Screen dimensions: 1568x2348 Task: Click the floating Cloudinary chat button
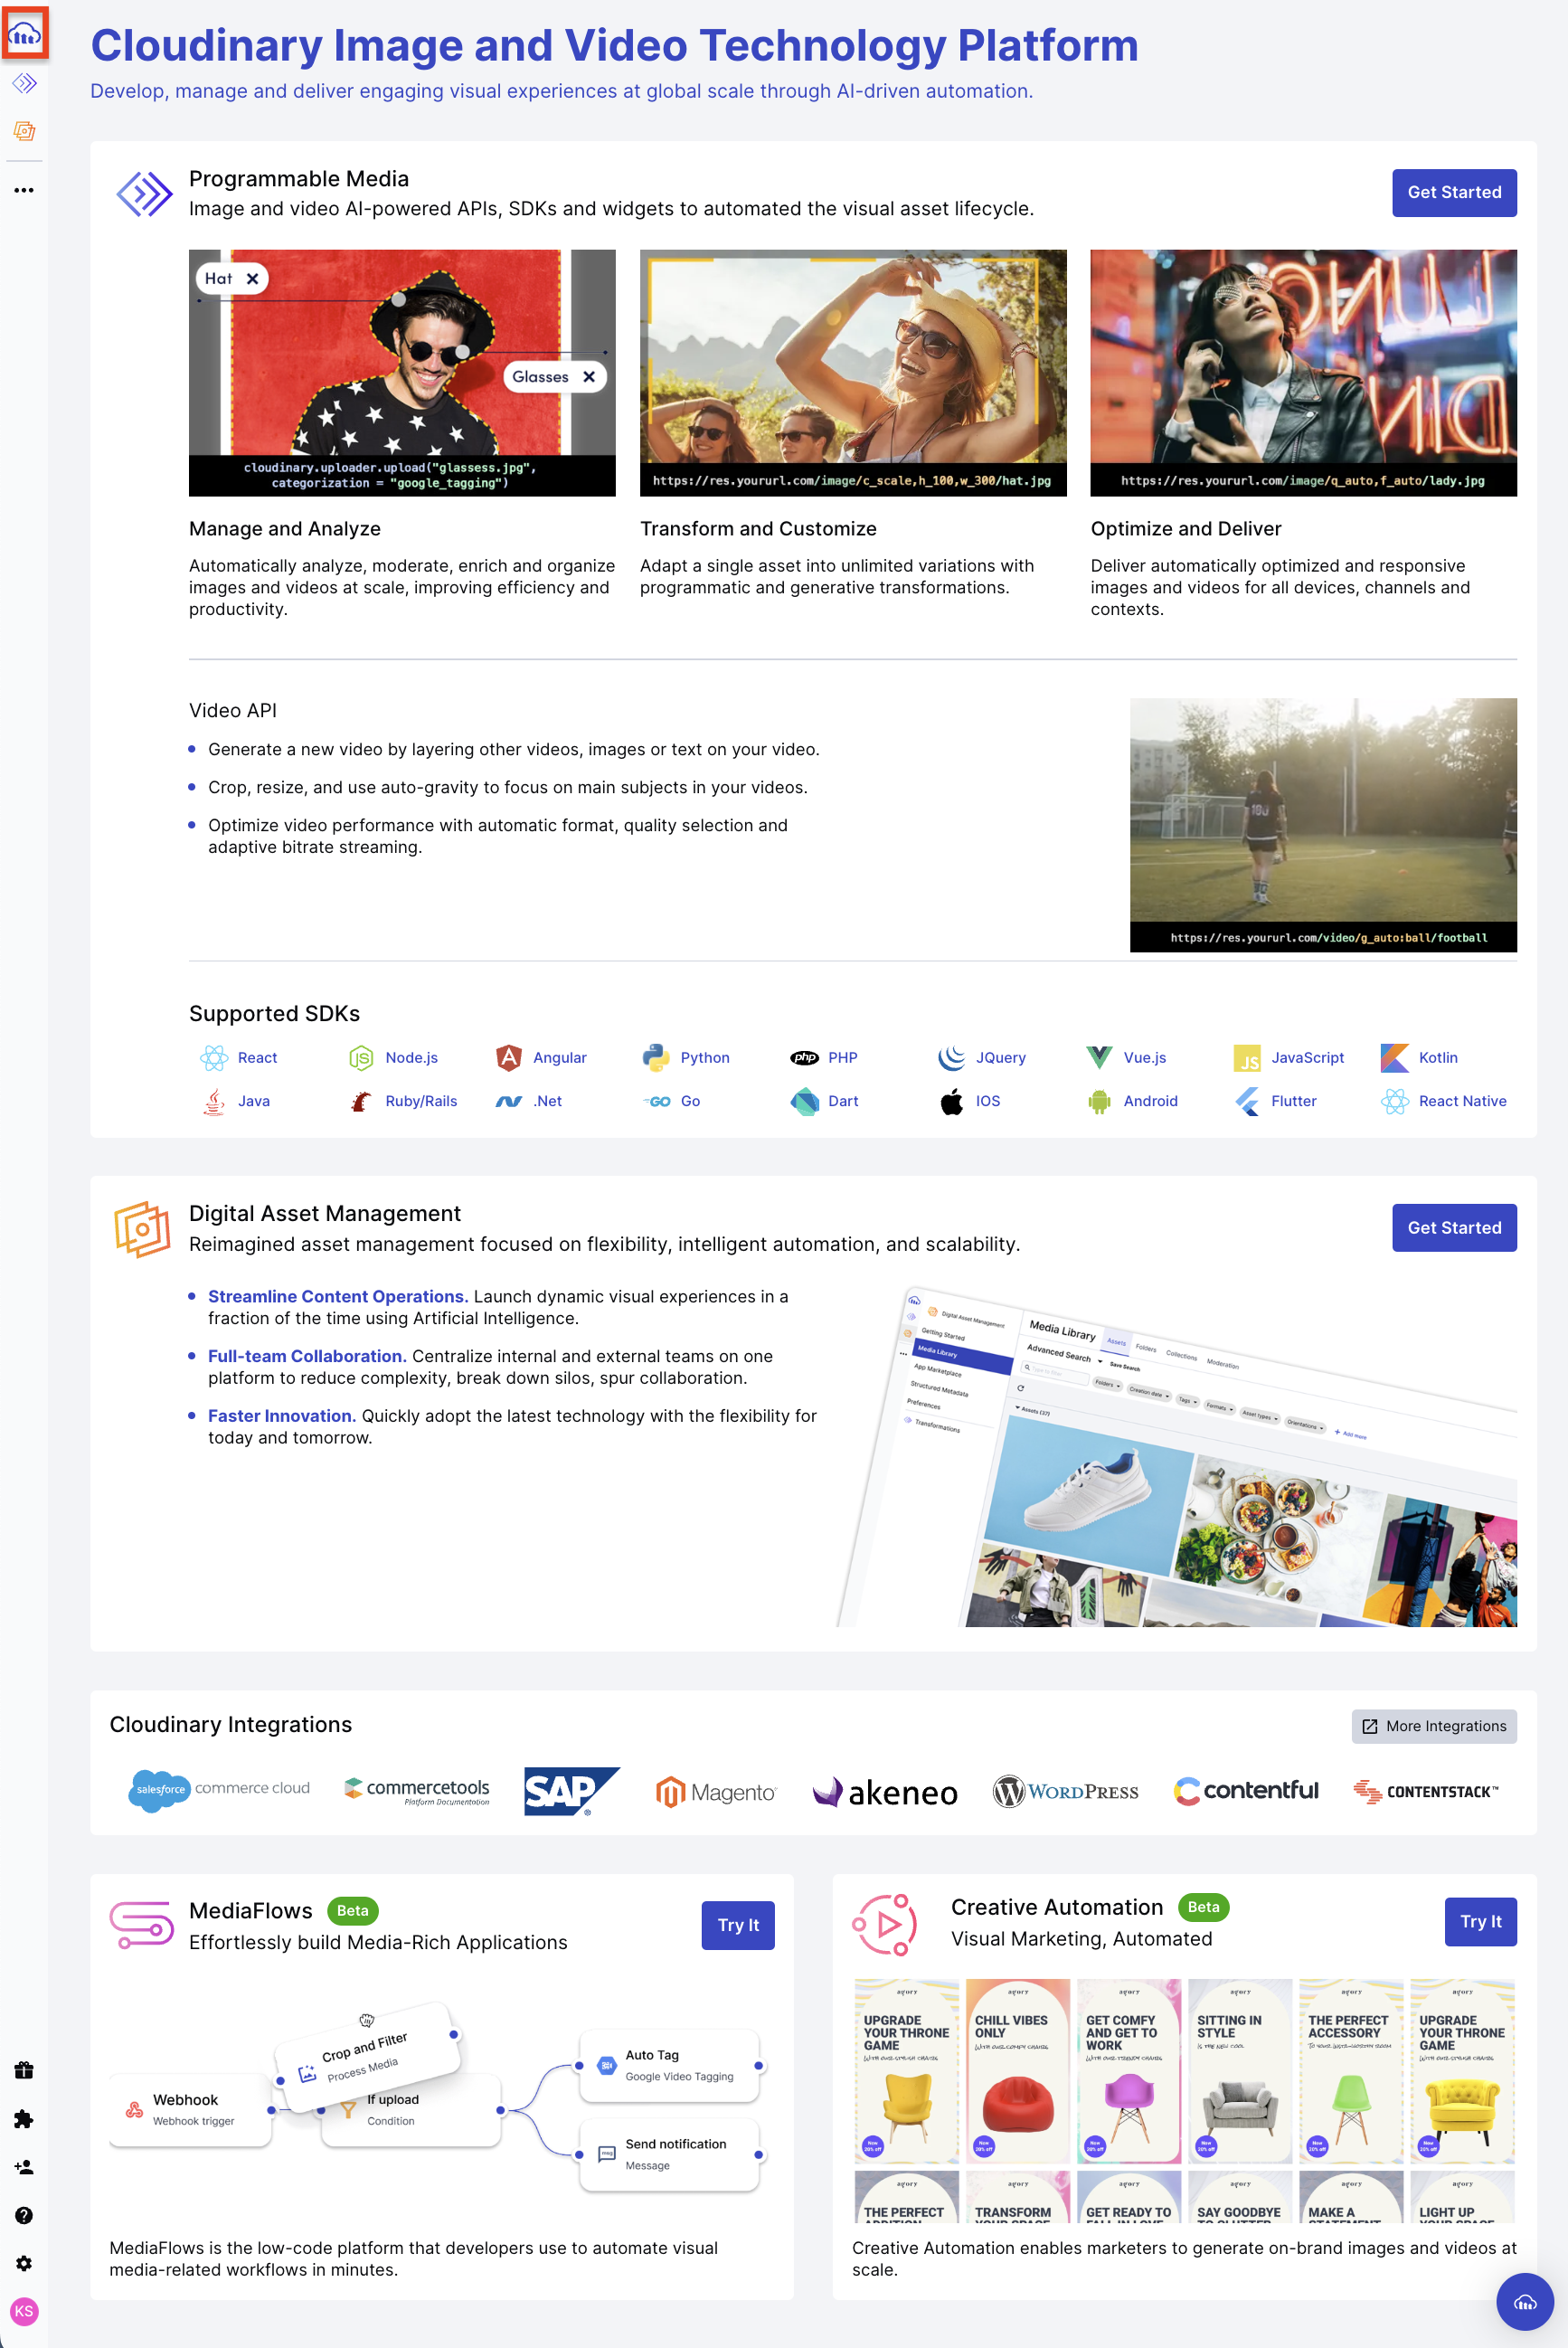(1524, 2302)
